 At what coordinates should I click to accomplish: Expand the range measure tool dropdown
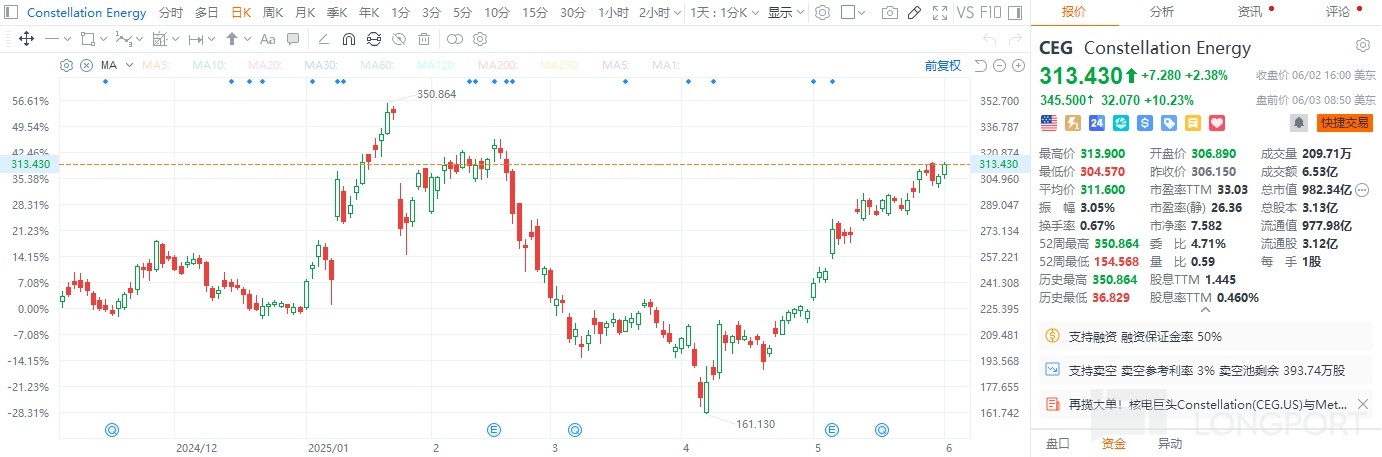(212, 39)
